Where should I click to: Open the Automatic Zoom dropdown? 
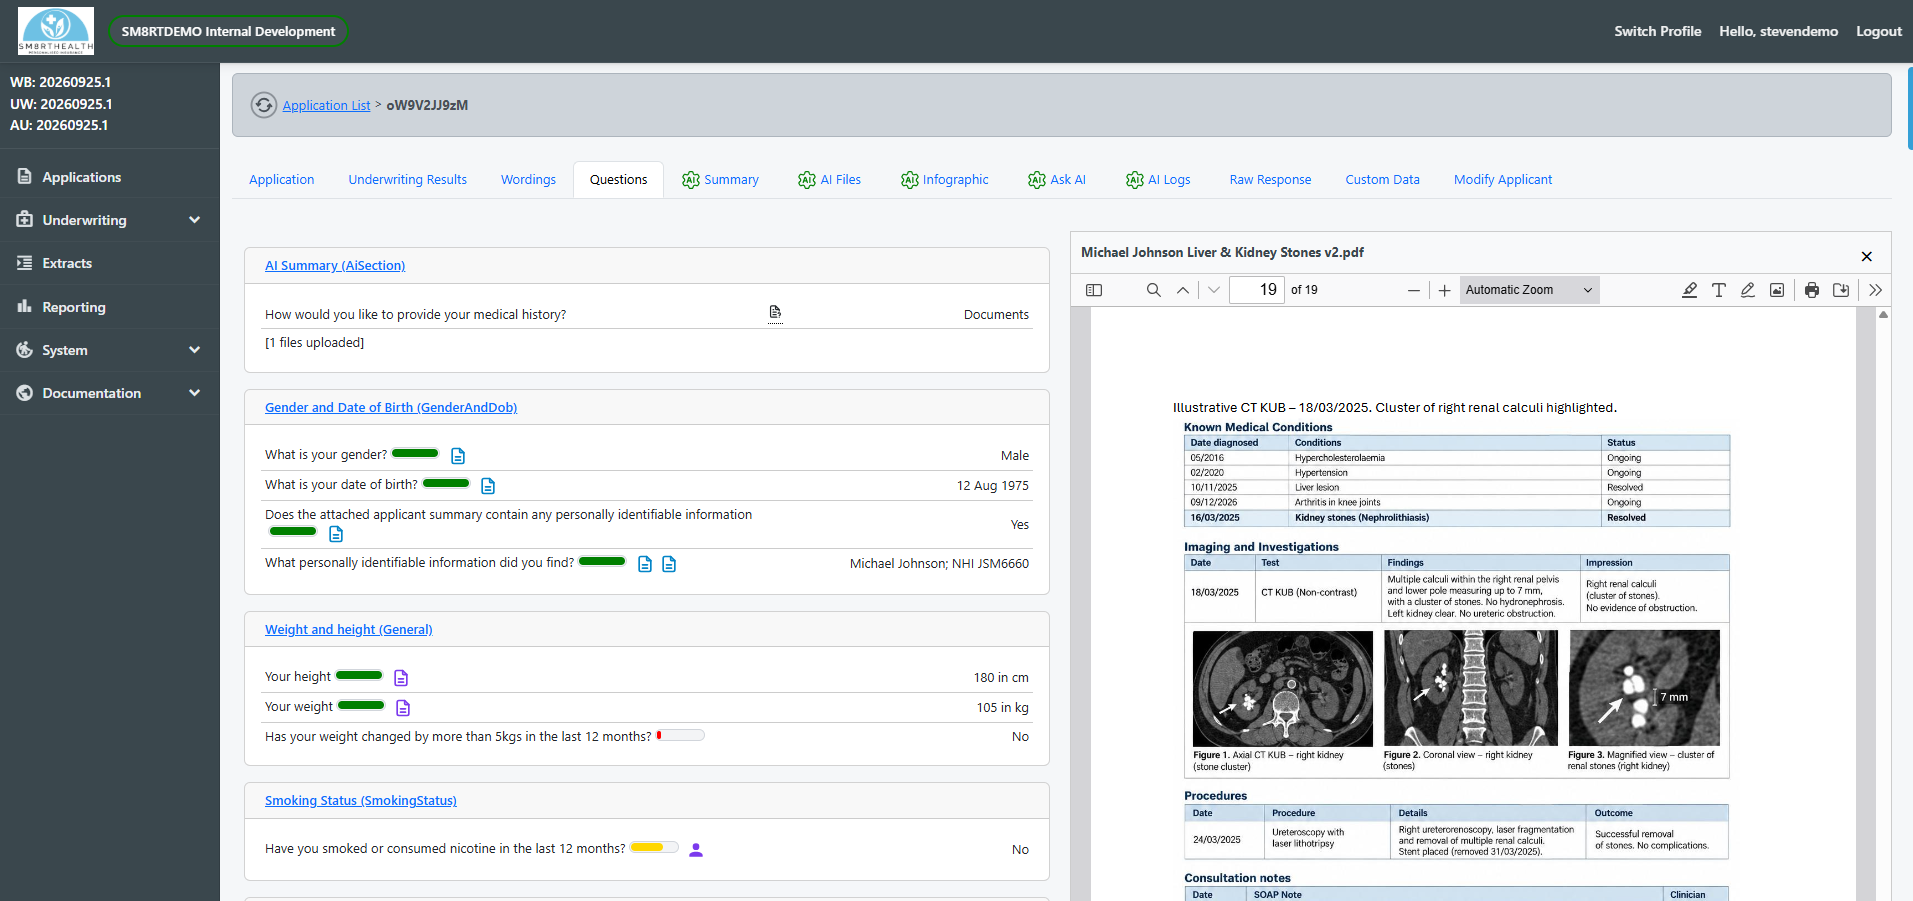(1529, 290)
